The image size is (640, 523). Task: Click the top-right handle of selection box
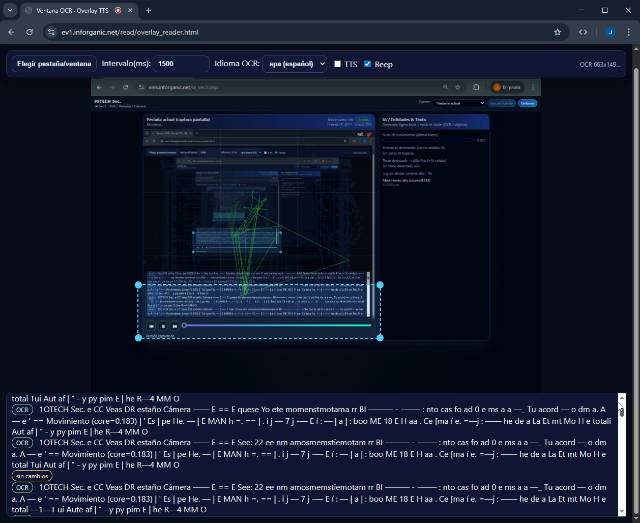pyautogui.click(x=379, y=285)
